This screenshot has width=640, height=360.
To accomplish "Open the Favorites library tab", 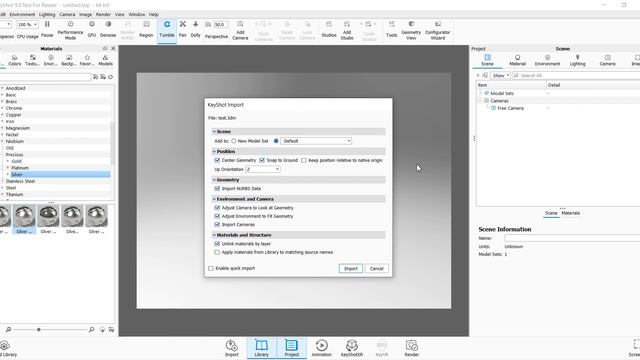I will (x=87, y=60).
